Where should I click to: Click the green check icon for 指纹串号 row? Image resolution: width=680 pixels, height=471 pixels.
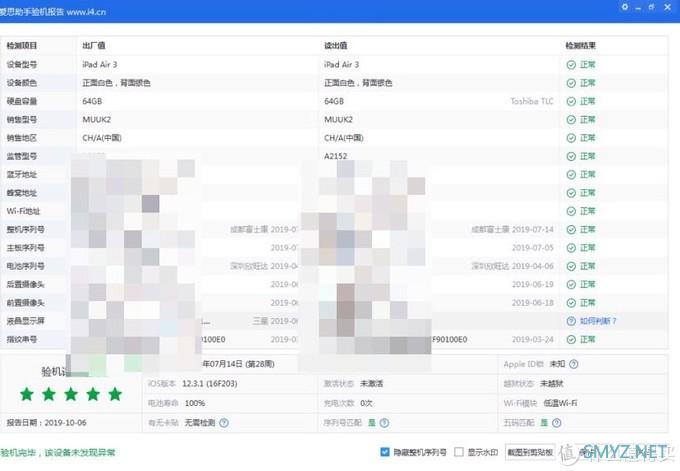coord(571,339)
